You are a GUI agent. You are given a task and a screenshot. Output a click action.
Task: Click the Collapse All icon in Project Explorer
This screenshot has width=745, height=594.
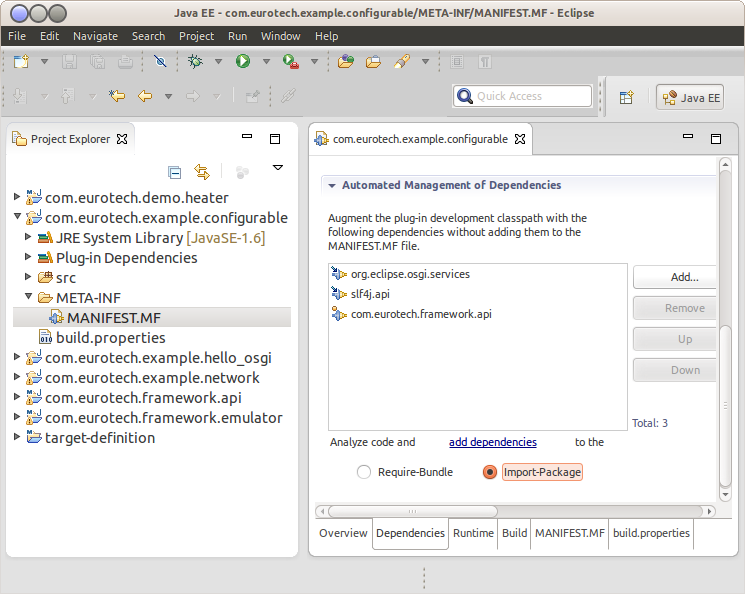(174, 172)
